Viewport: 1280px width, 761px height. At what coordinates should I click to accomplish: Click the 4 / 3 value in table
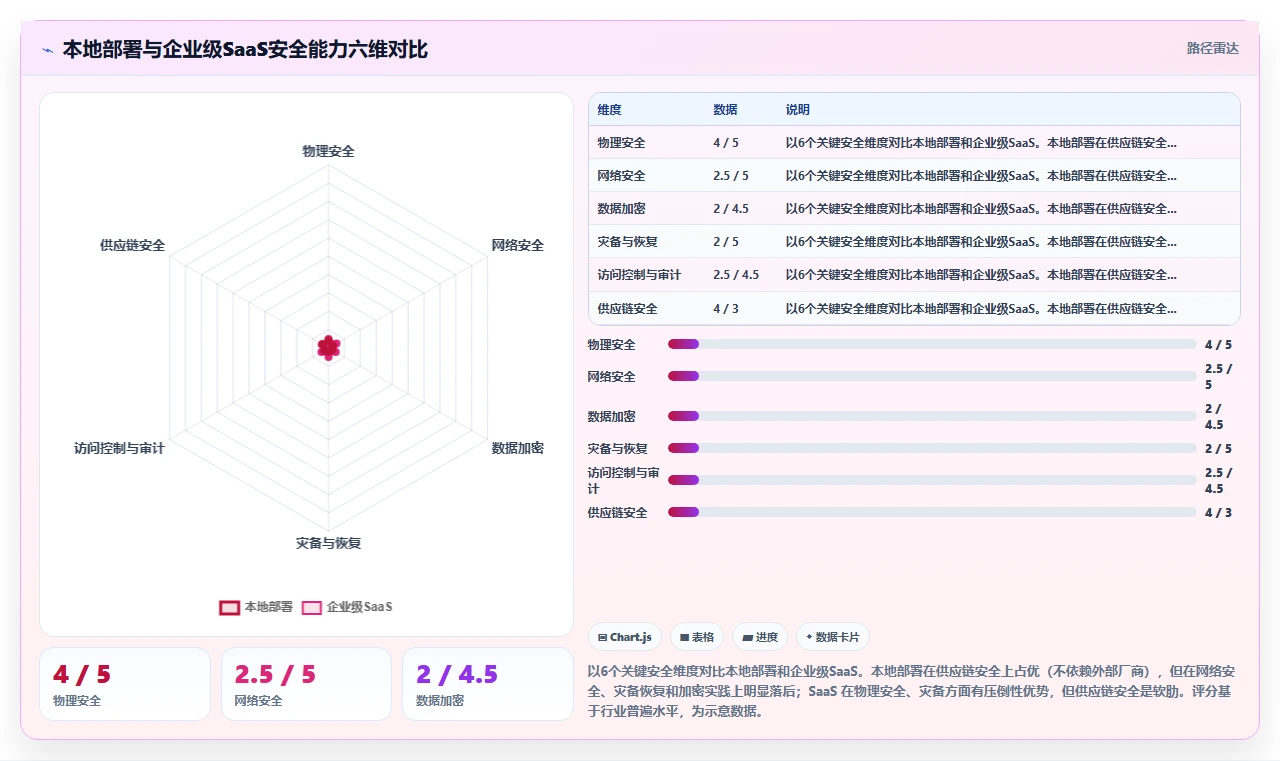(x=726, y=308)
